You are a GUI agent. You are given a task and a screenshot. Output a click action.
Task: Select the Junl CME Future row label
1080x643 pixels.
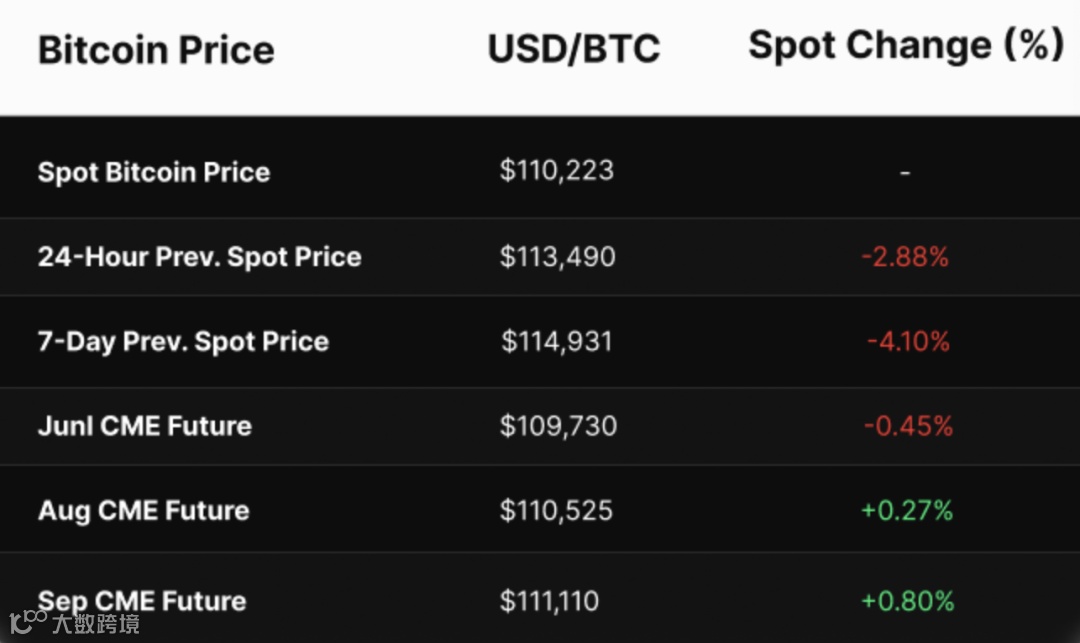tap(145, 426)
